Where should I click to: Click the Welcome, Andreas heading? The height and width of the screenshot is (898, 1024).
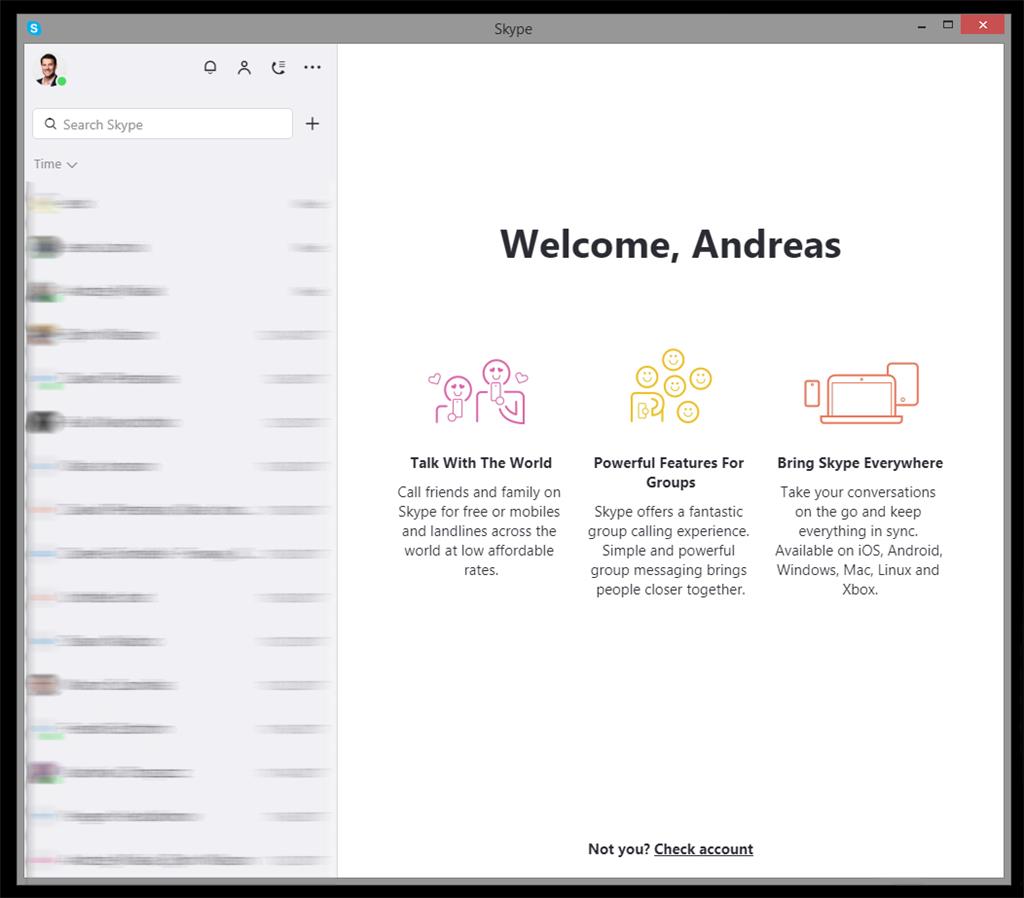click(x=671, y=244)
